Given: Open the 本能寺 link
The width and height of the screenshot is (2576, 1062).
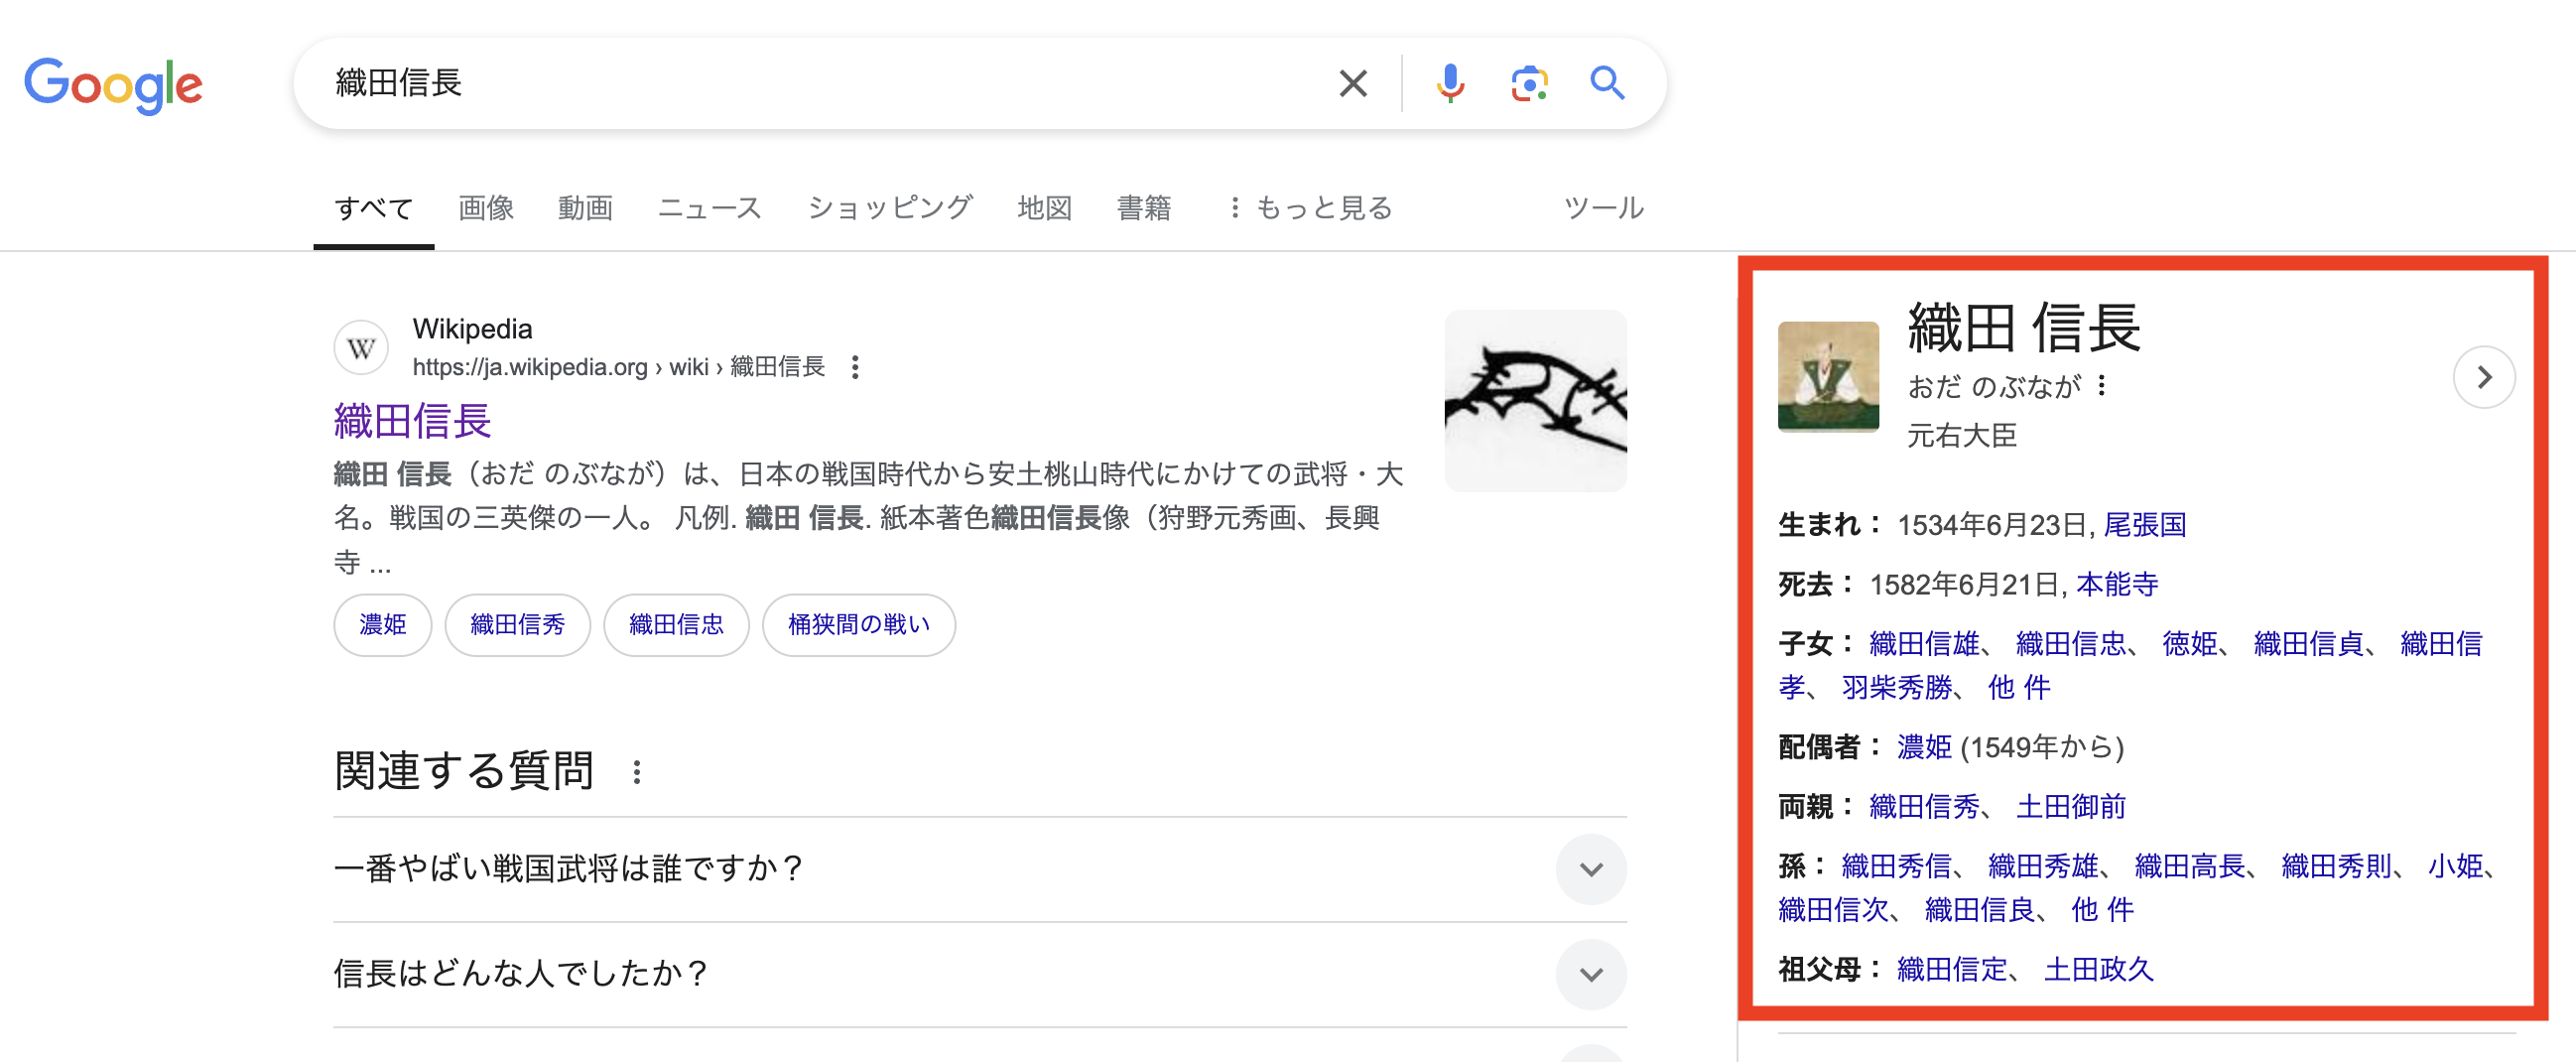Looking at the screenshot, I should [2117, 584].
